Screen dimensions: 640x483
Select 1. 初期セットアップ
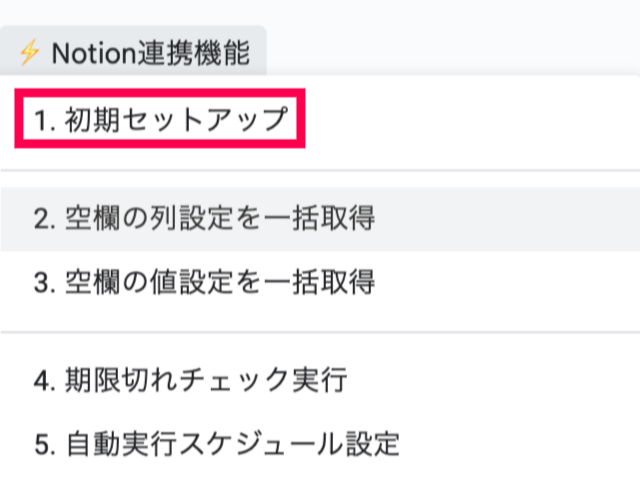click(160, 121)
